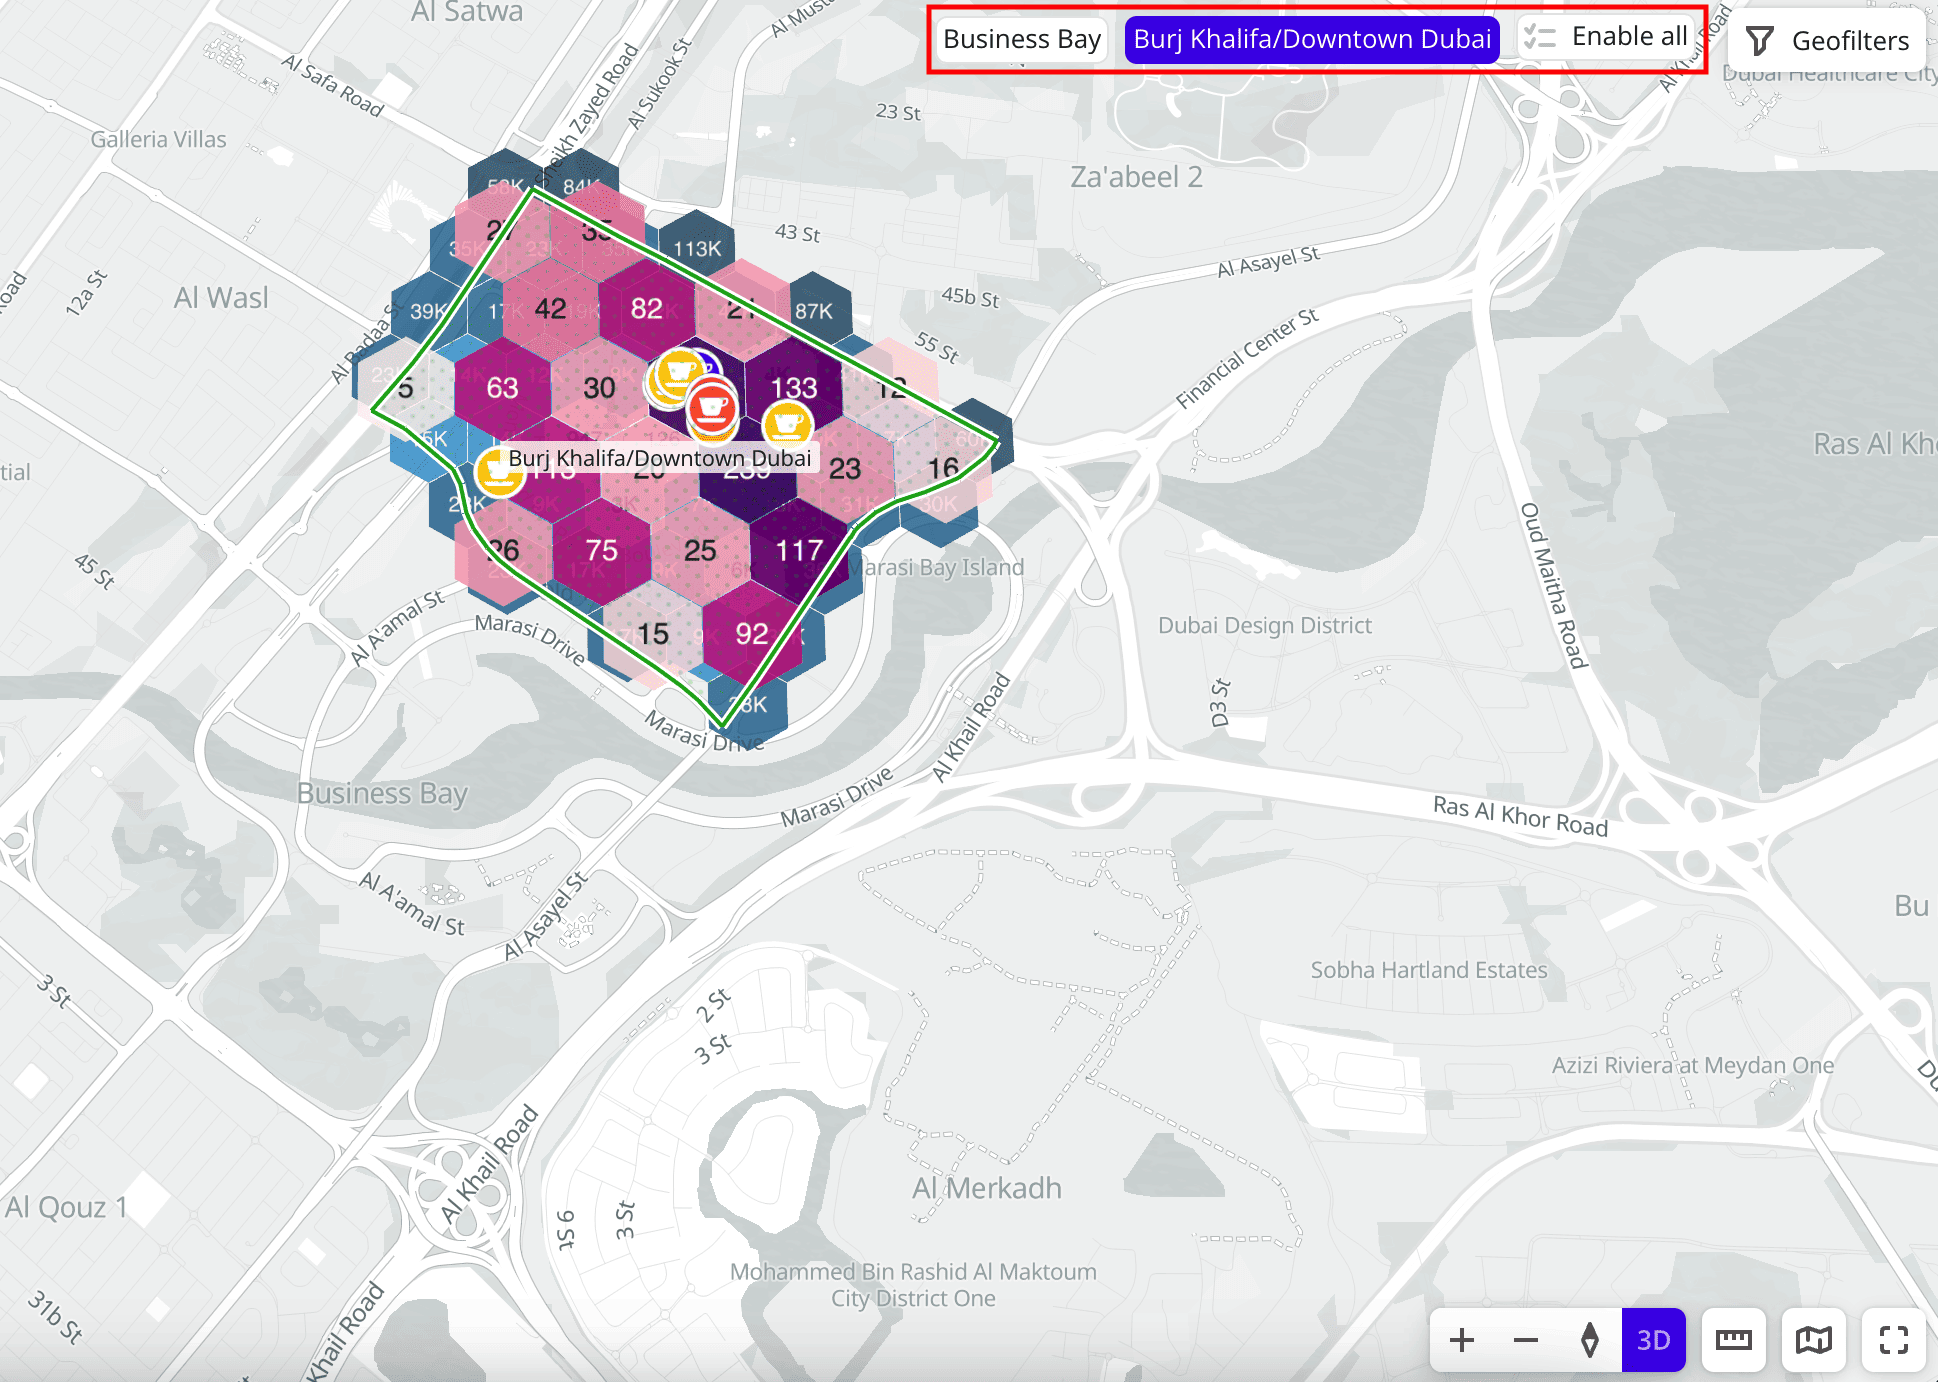The image size is (1938, 1382).
Task: Open the ruler measurement tool
Action: (1733, 1340)
